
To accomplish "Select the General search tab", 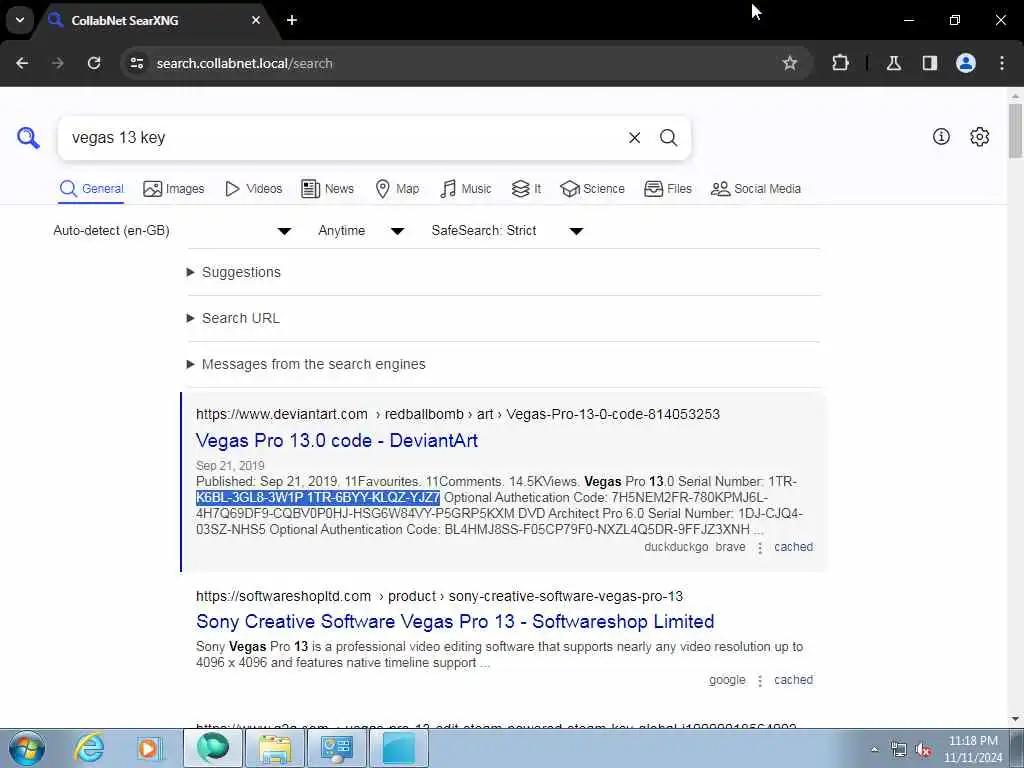I will pyautogui.click(x=91, y=189).
